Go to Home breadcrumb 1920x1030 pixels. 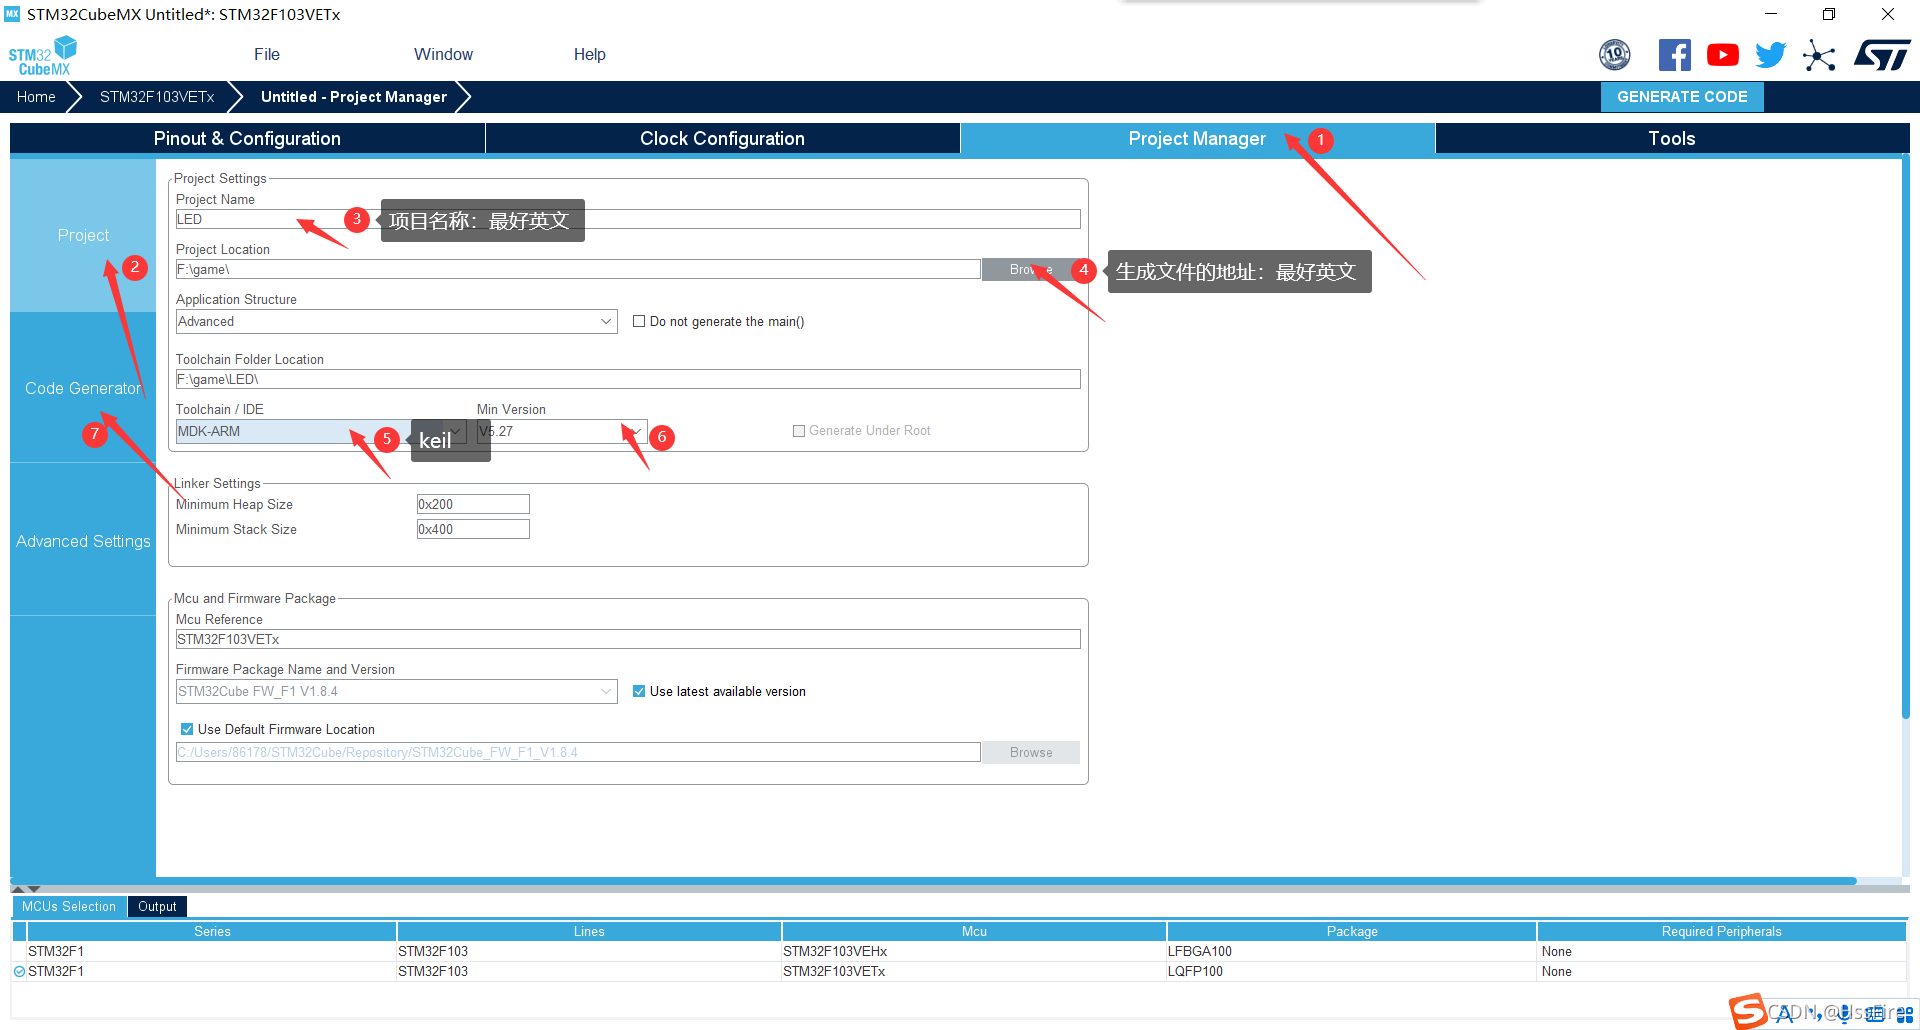pos(36,97)
